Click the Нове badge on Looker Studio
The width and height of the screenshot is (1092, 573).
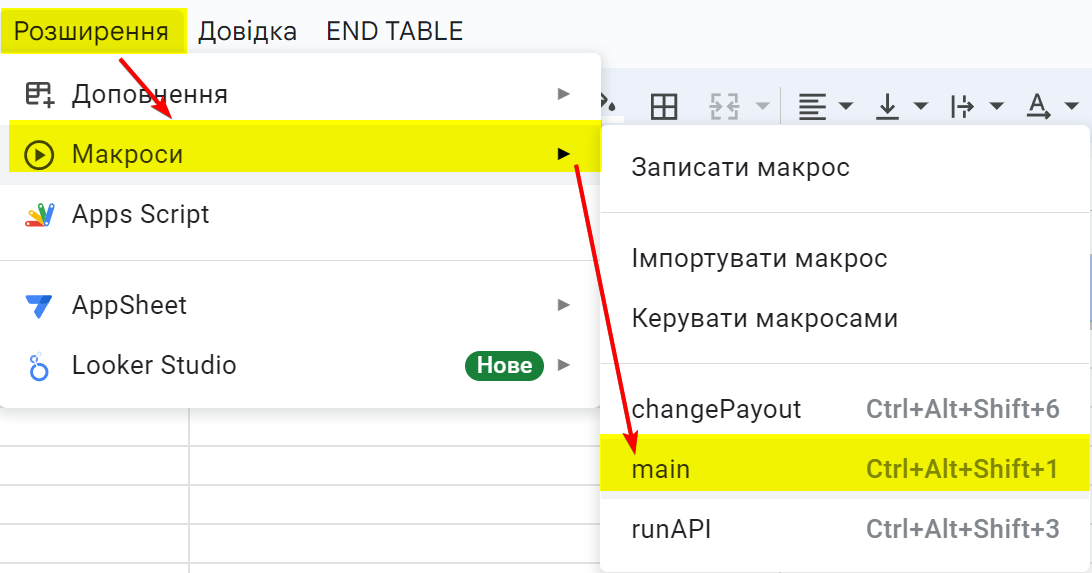click(x=504, y=366)
